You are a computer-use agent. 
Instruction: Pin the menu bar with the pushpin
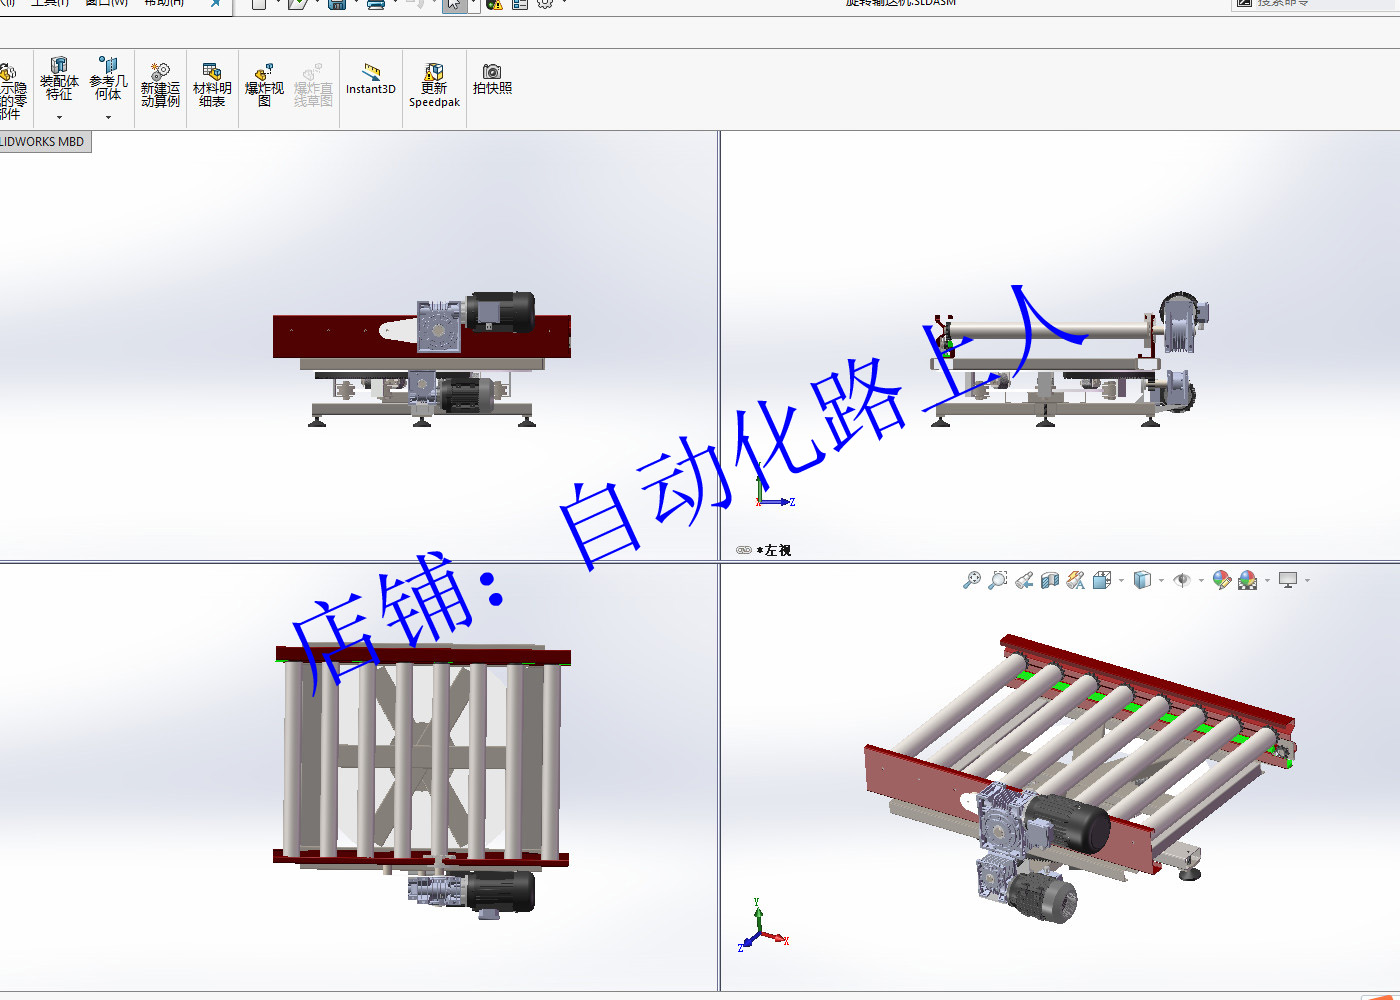[x=213, y=3]
